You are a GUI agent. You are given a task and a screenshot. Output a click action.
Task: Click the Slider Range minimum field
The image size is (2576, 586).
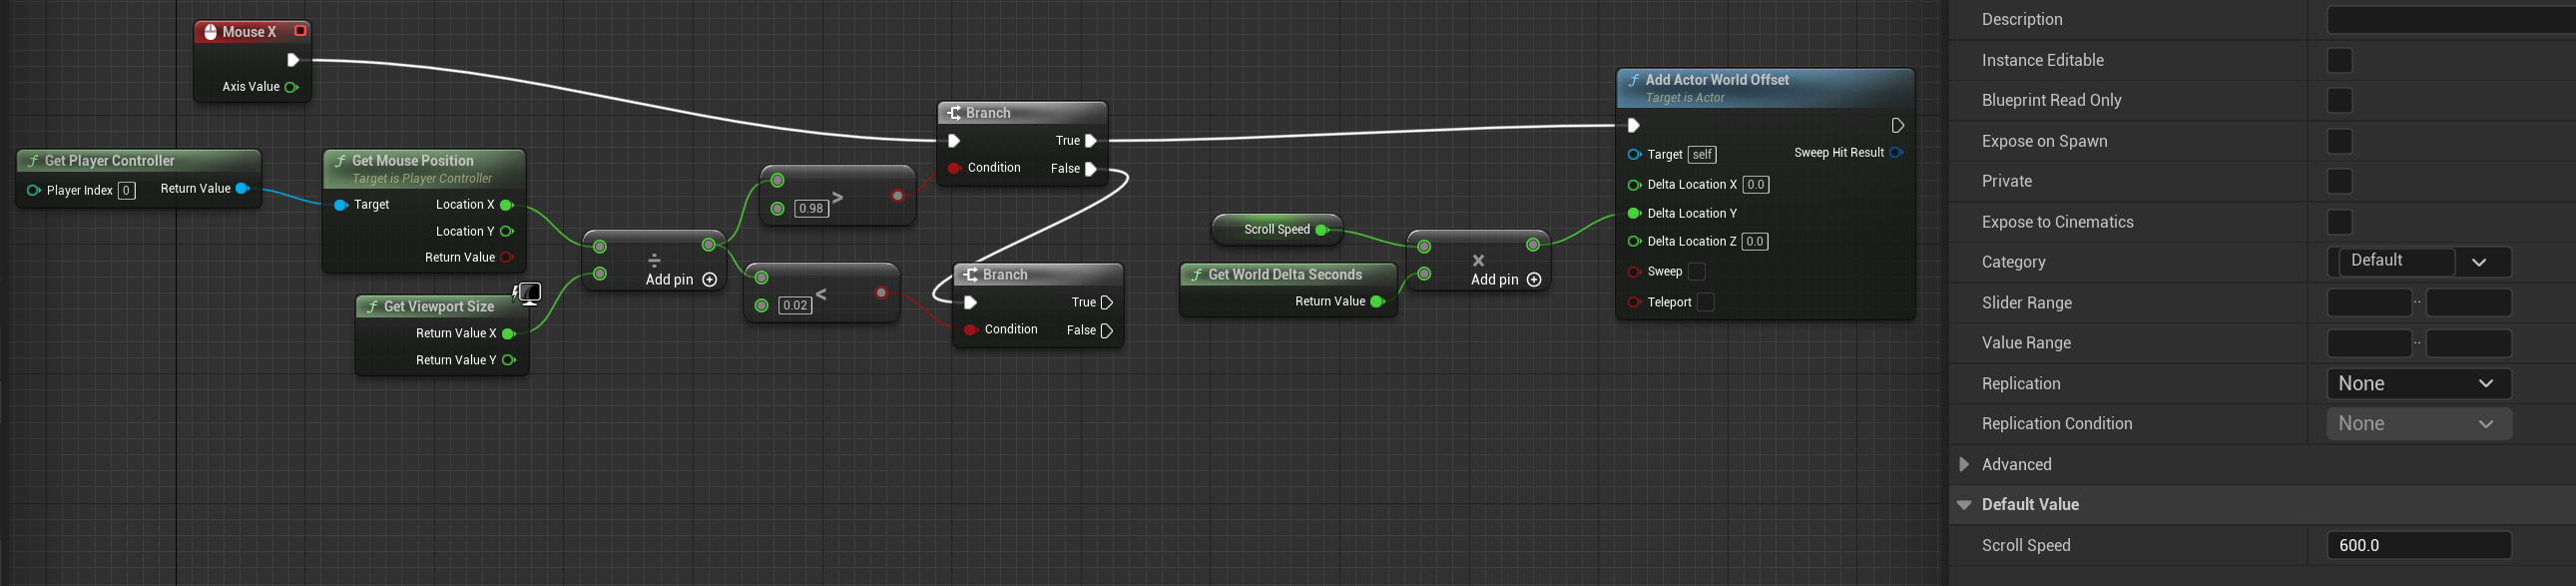[x=2370, y=303]
